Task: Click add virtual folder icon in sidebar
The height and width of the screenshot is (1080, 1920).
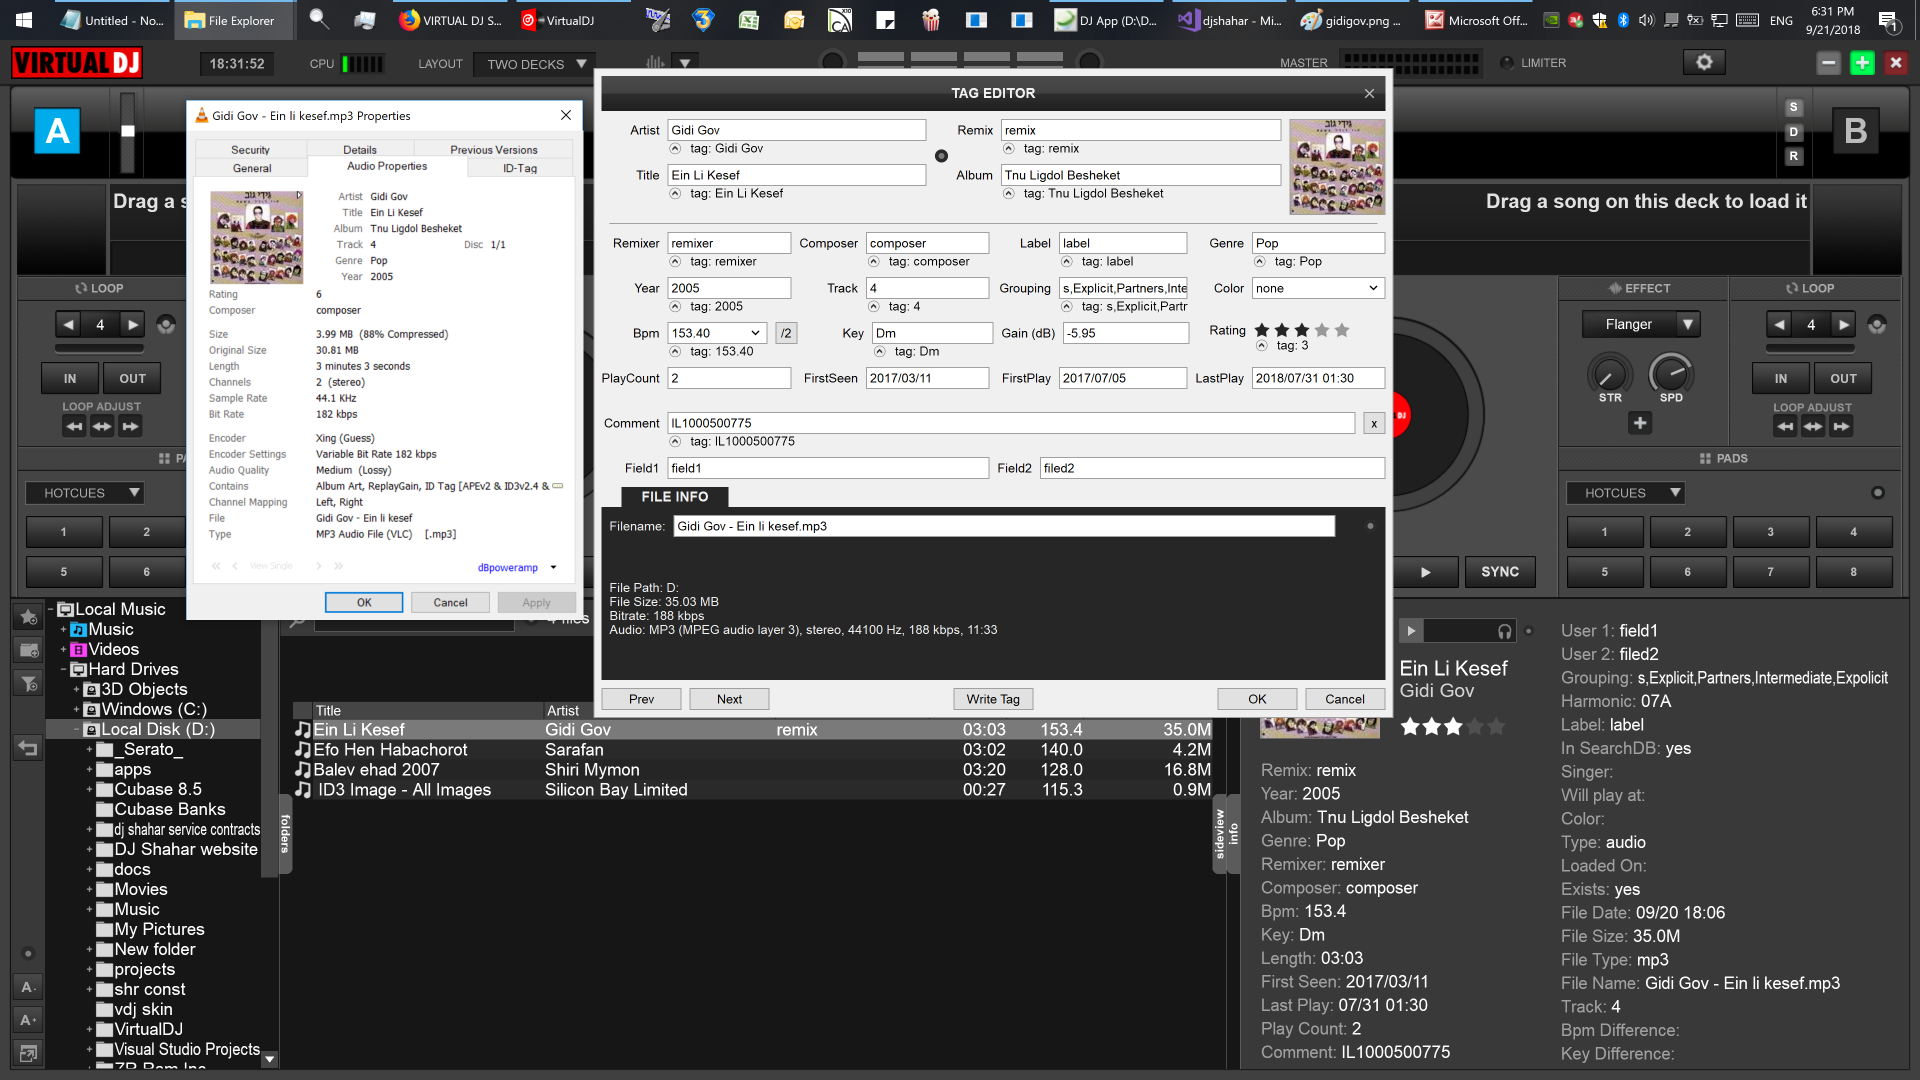Action: (x=29, y=650)
